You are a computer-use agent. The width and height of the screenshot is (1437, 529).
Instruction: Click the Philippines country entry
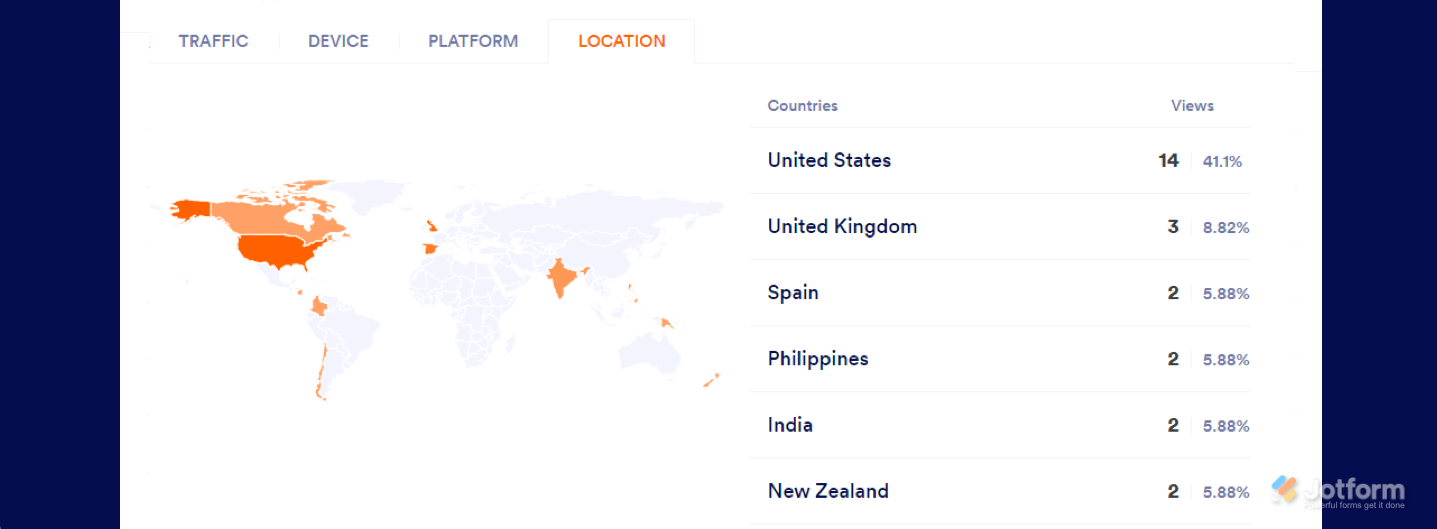click(x=818, y=358)
